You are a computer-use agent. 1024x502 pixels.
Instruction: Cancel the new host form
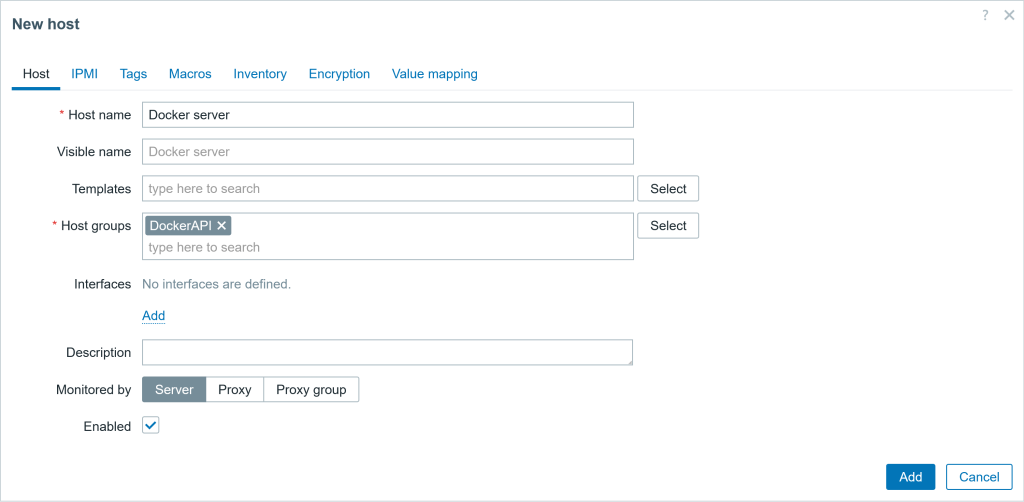979,477
